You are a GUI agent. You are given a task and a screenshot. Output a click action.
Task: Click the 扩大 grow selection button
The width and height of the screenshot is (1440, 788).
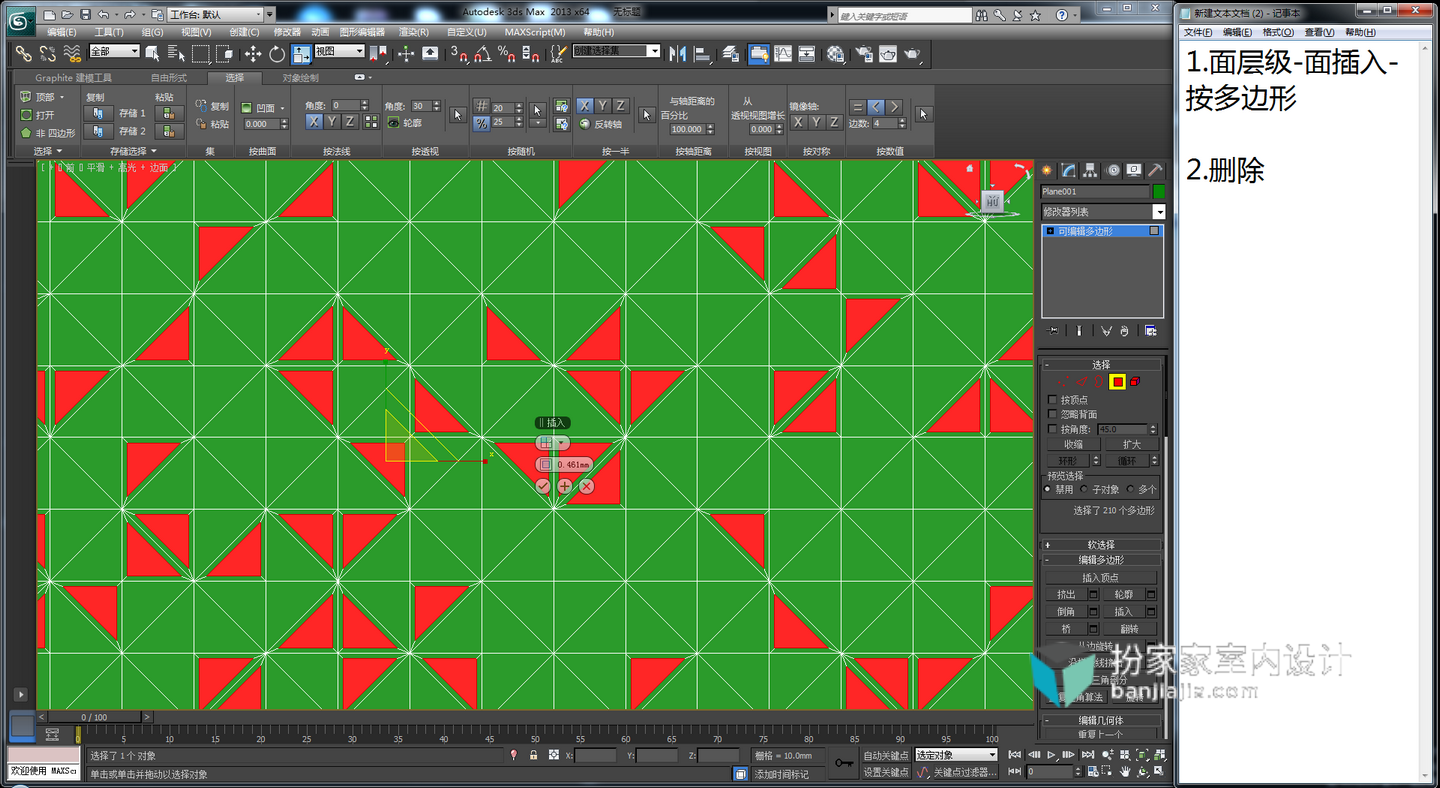pos(1131,444)
